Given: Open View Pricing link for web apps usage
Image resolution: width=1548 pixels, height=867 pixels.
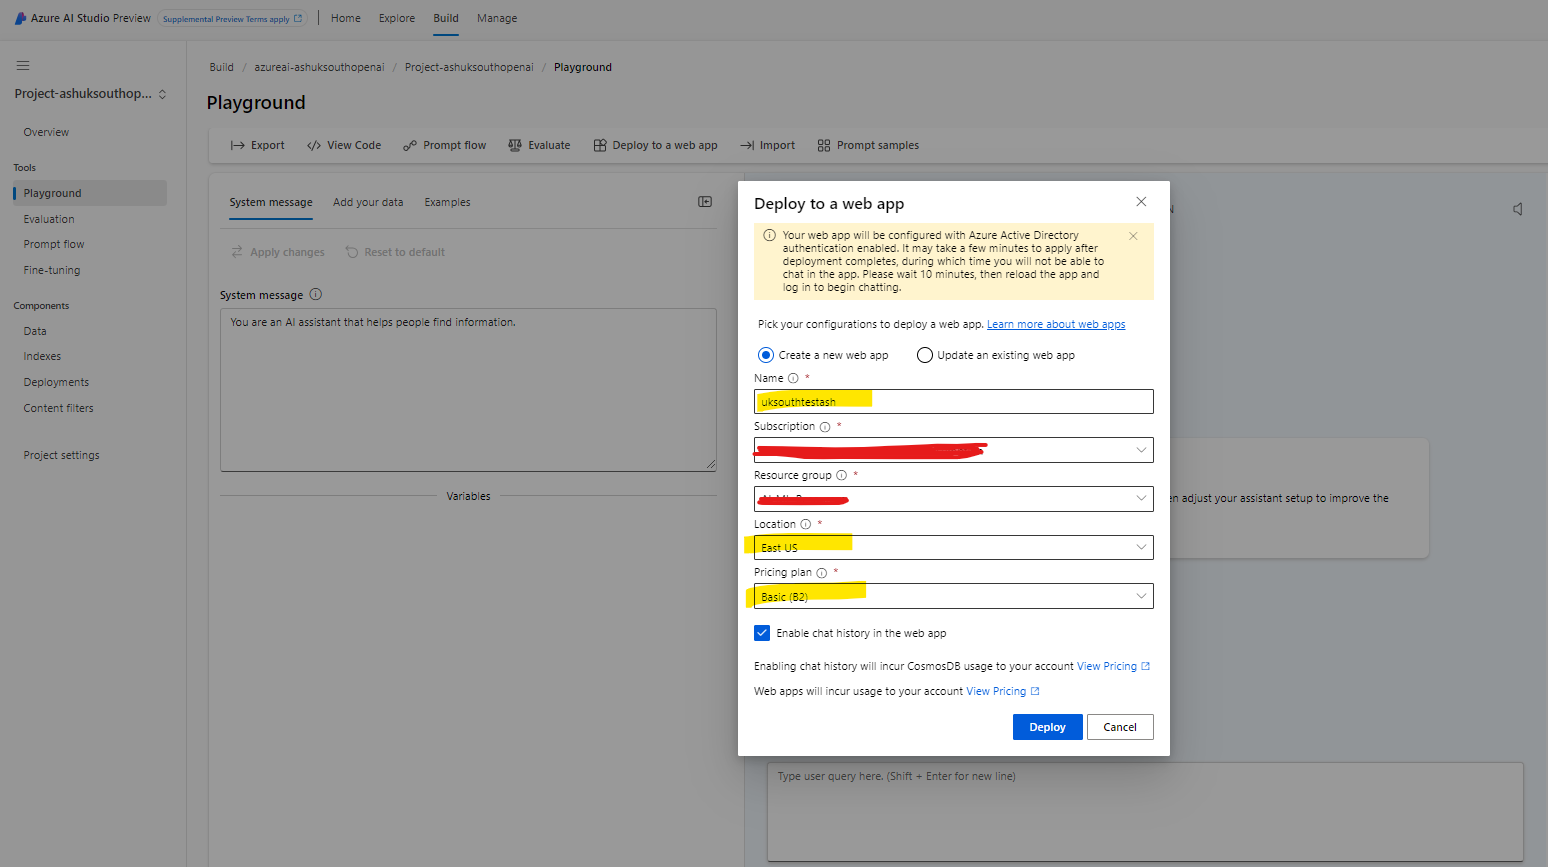Looking at the screenshot, I should coord(1003,691).
